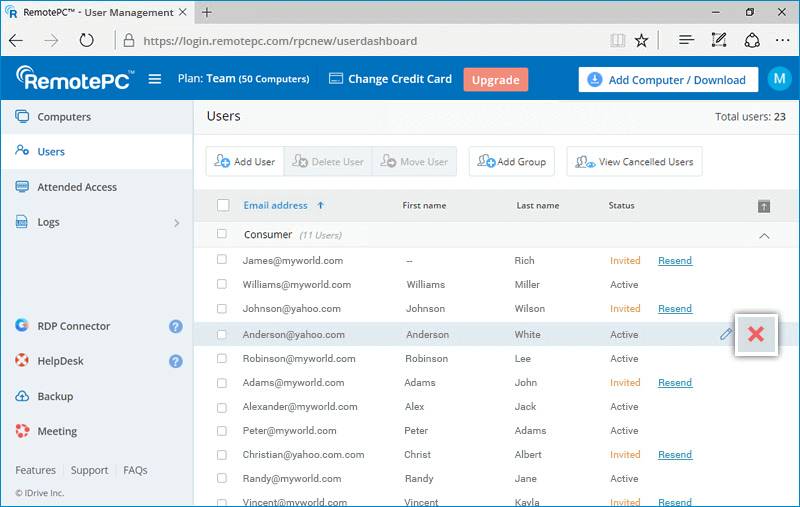Screen dimensions: 800x507
Task: Go back in the browser
Action: (16, 40)
